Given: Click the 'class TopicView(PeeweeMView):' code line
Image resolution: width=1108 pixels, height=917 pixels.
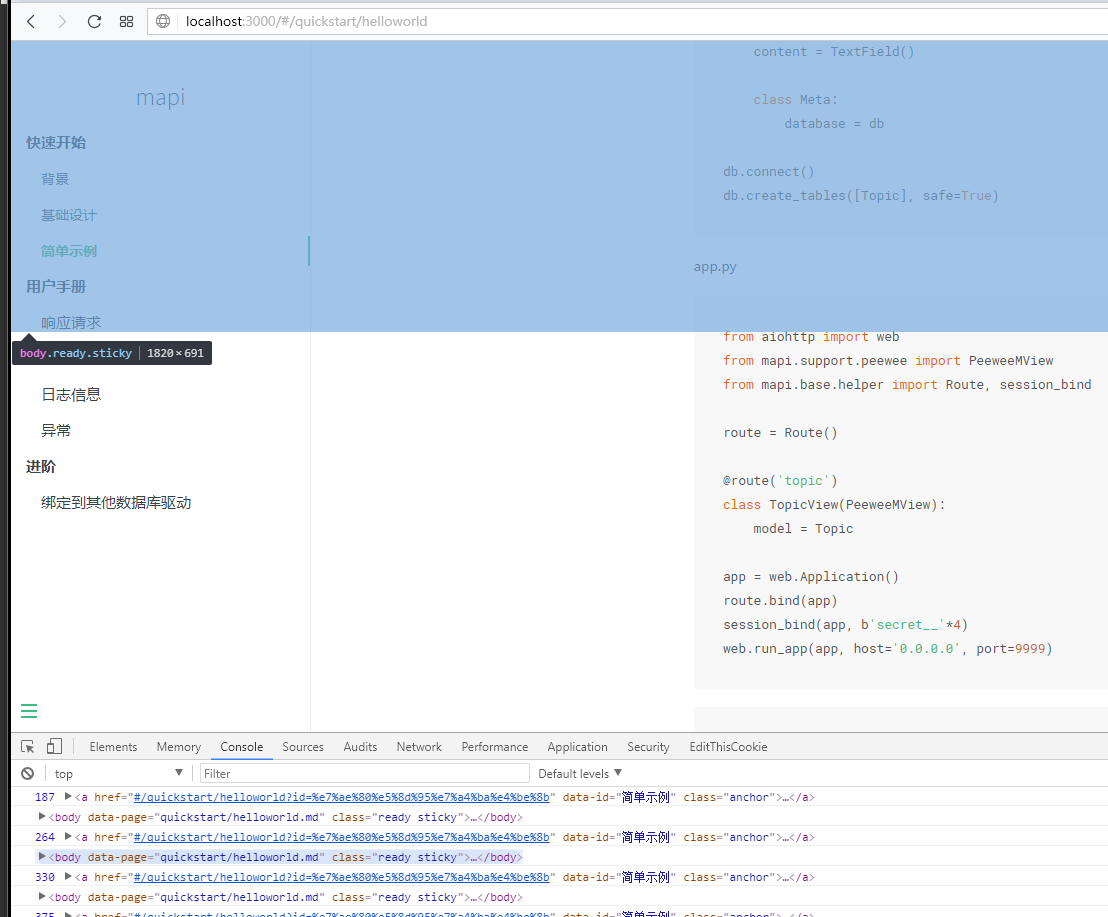Looking at the screenshot, I should pos(834,504).
